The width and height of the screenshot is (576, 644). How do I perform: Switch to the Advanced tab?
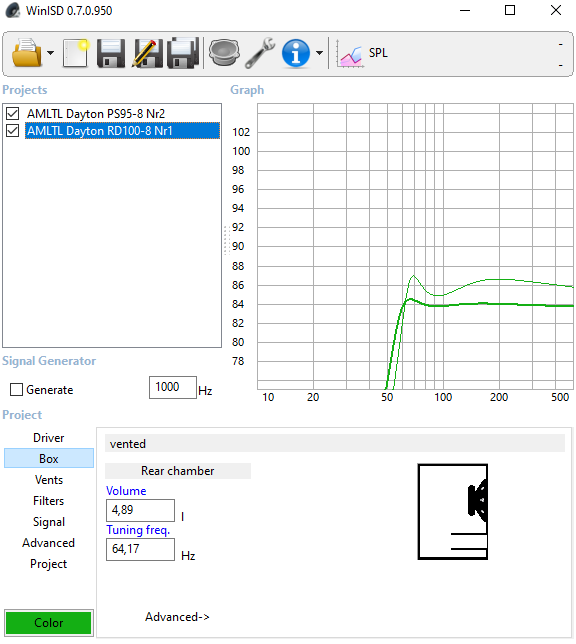click(x=49, y=543)
